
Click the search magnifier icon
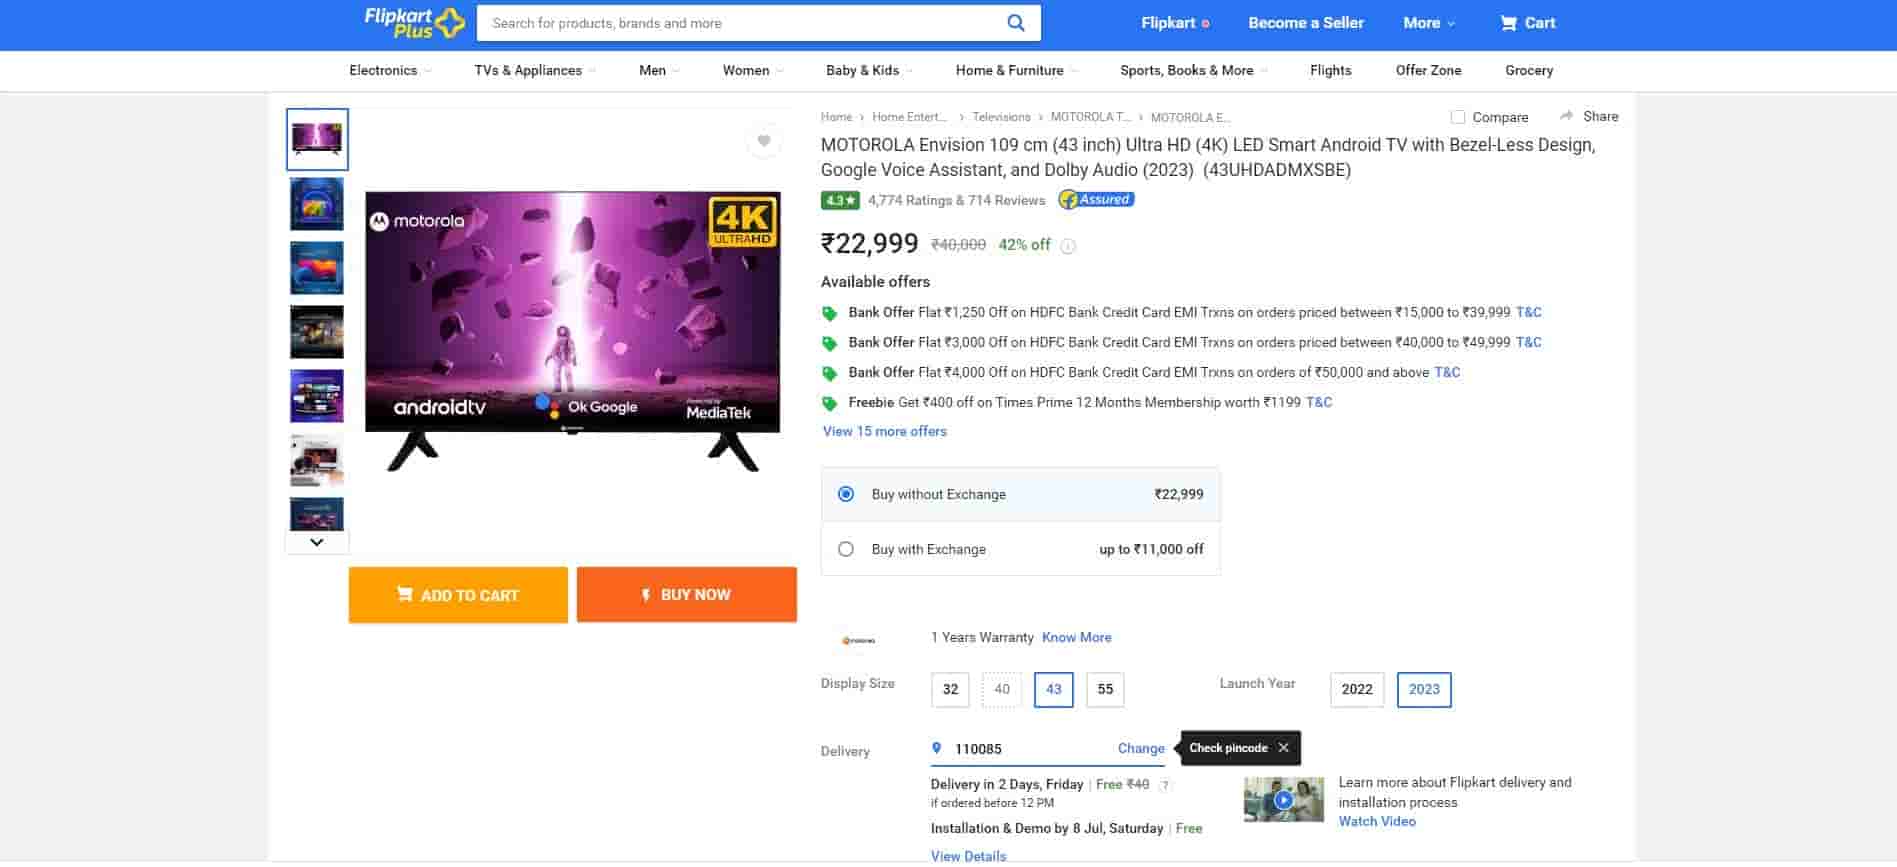pyautogui.click(x=1015, y=23)
